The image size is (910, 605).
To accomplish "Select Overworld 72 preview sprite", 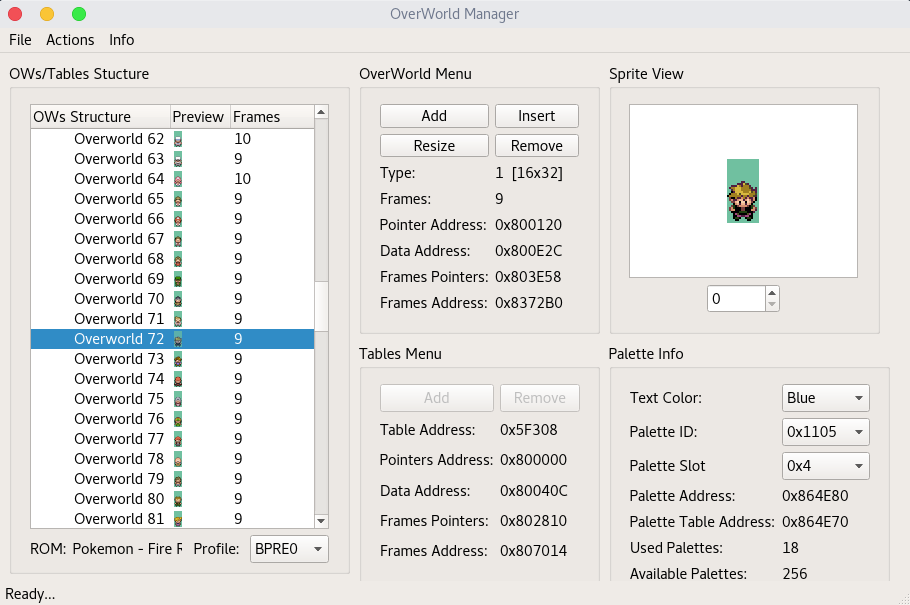I will coord(178,338).
